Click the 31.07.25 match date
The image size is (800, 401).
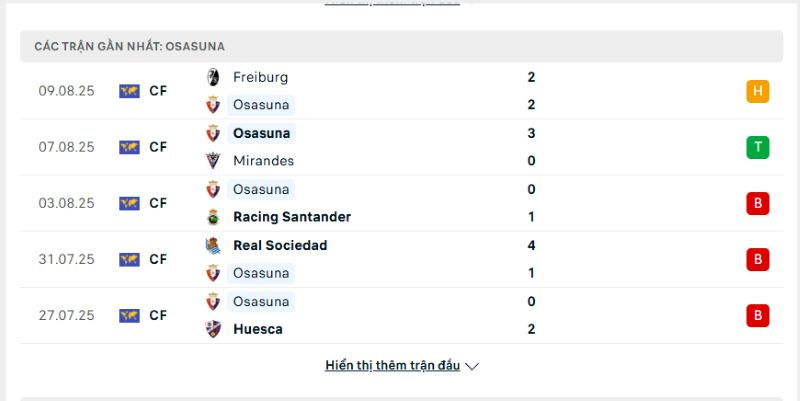tap(66, 260)
